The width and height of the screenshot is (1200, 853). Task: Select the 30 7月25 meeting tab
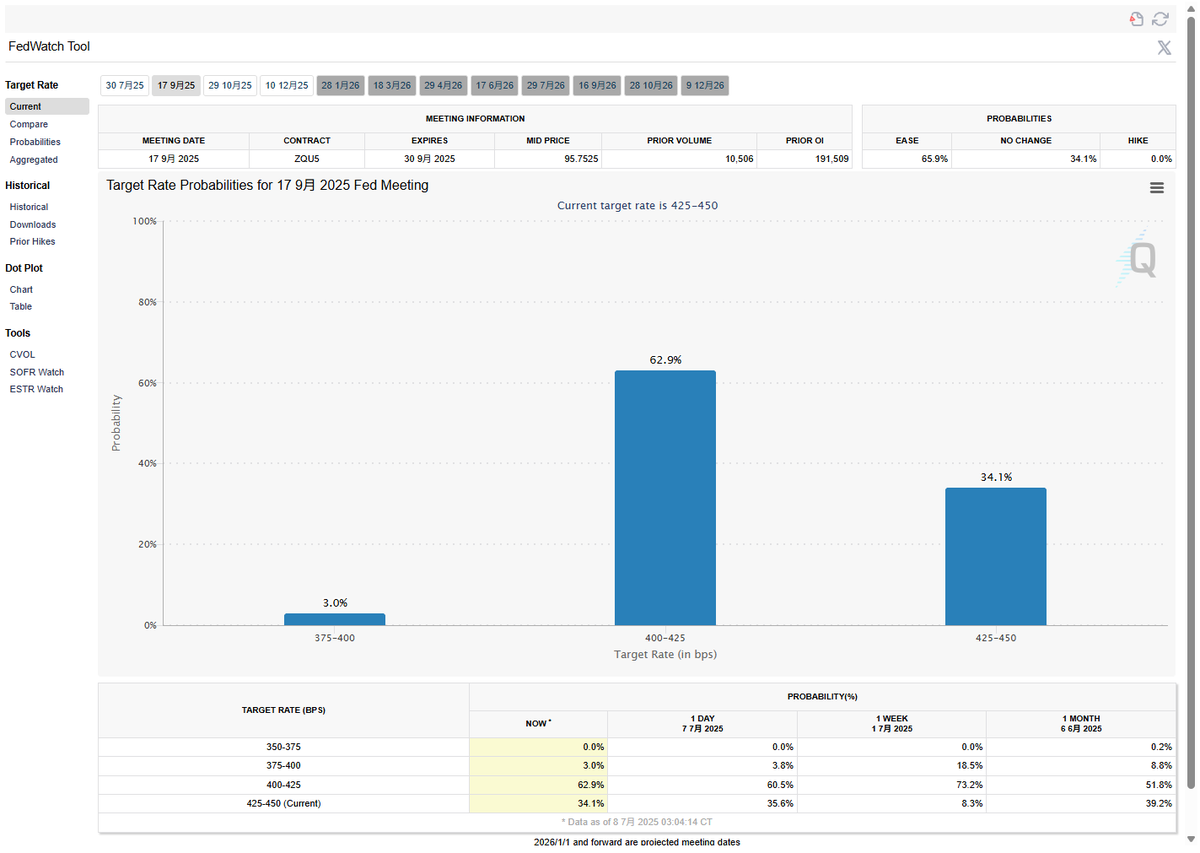(x=125, y=86)
